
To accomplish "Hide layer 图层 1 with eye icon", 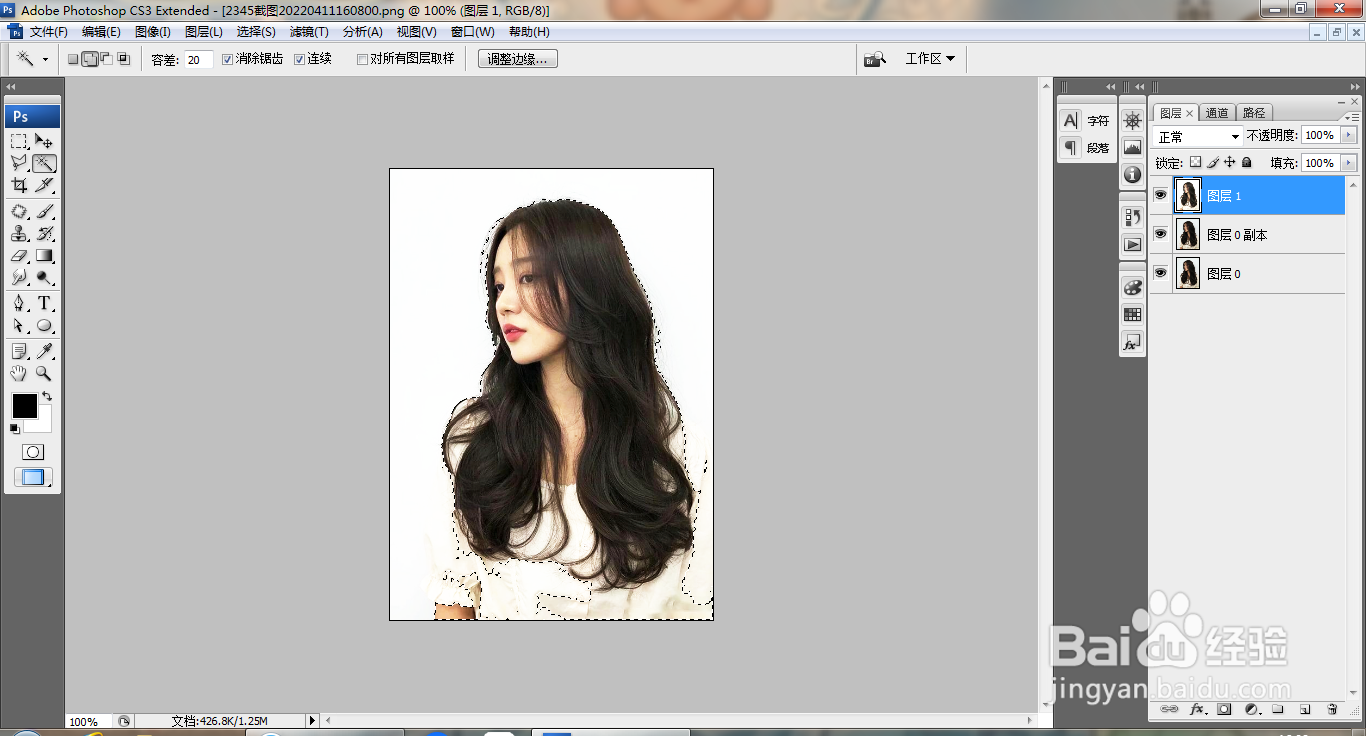I will click(x=1160, y=195).
